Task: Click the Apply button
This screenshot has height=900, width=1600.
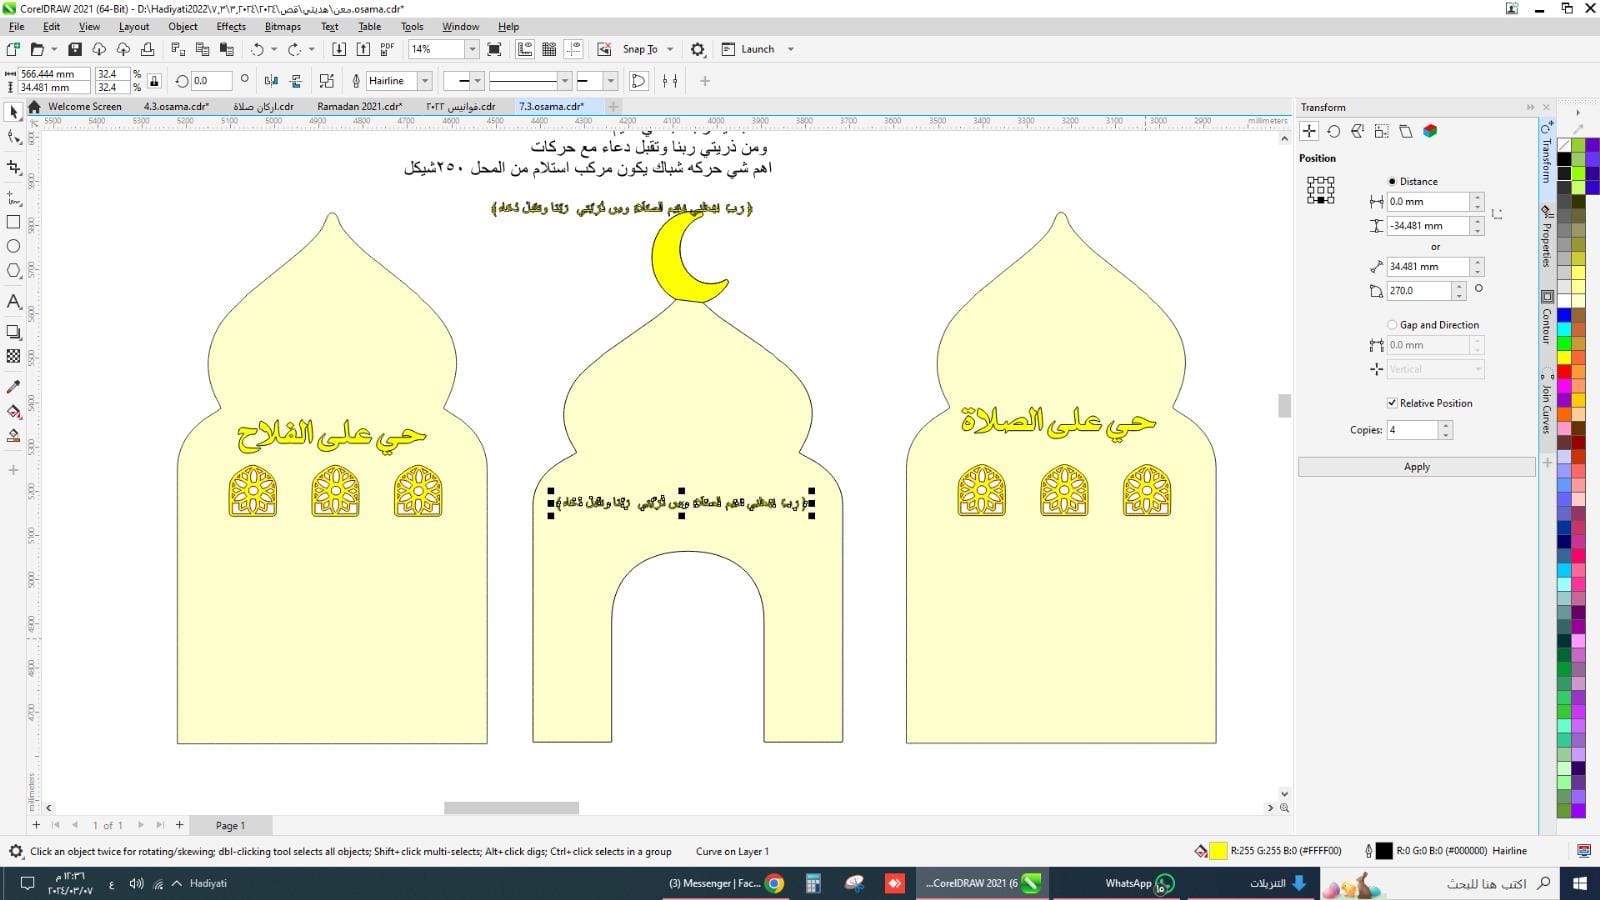Action: [x=1416, y=467]
